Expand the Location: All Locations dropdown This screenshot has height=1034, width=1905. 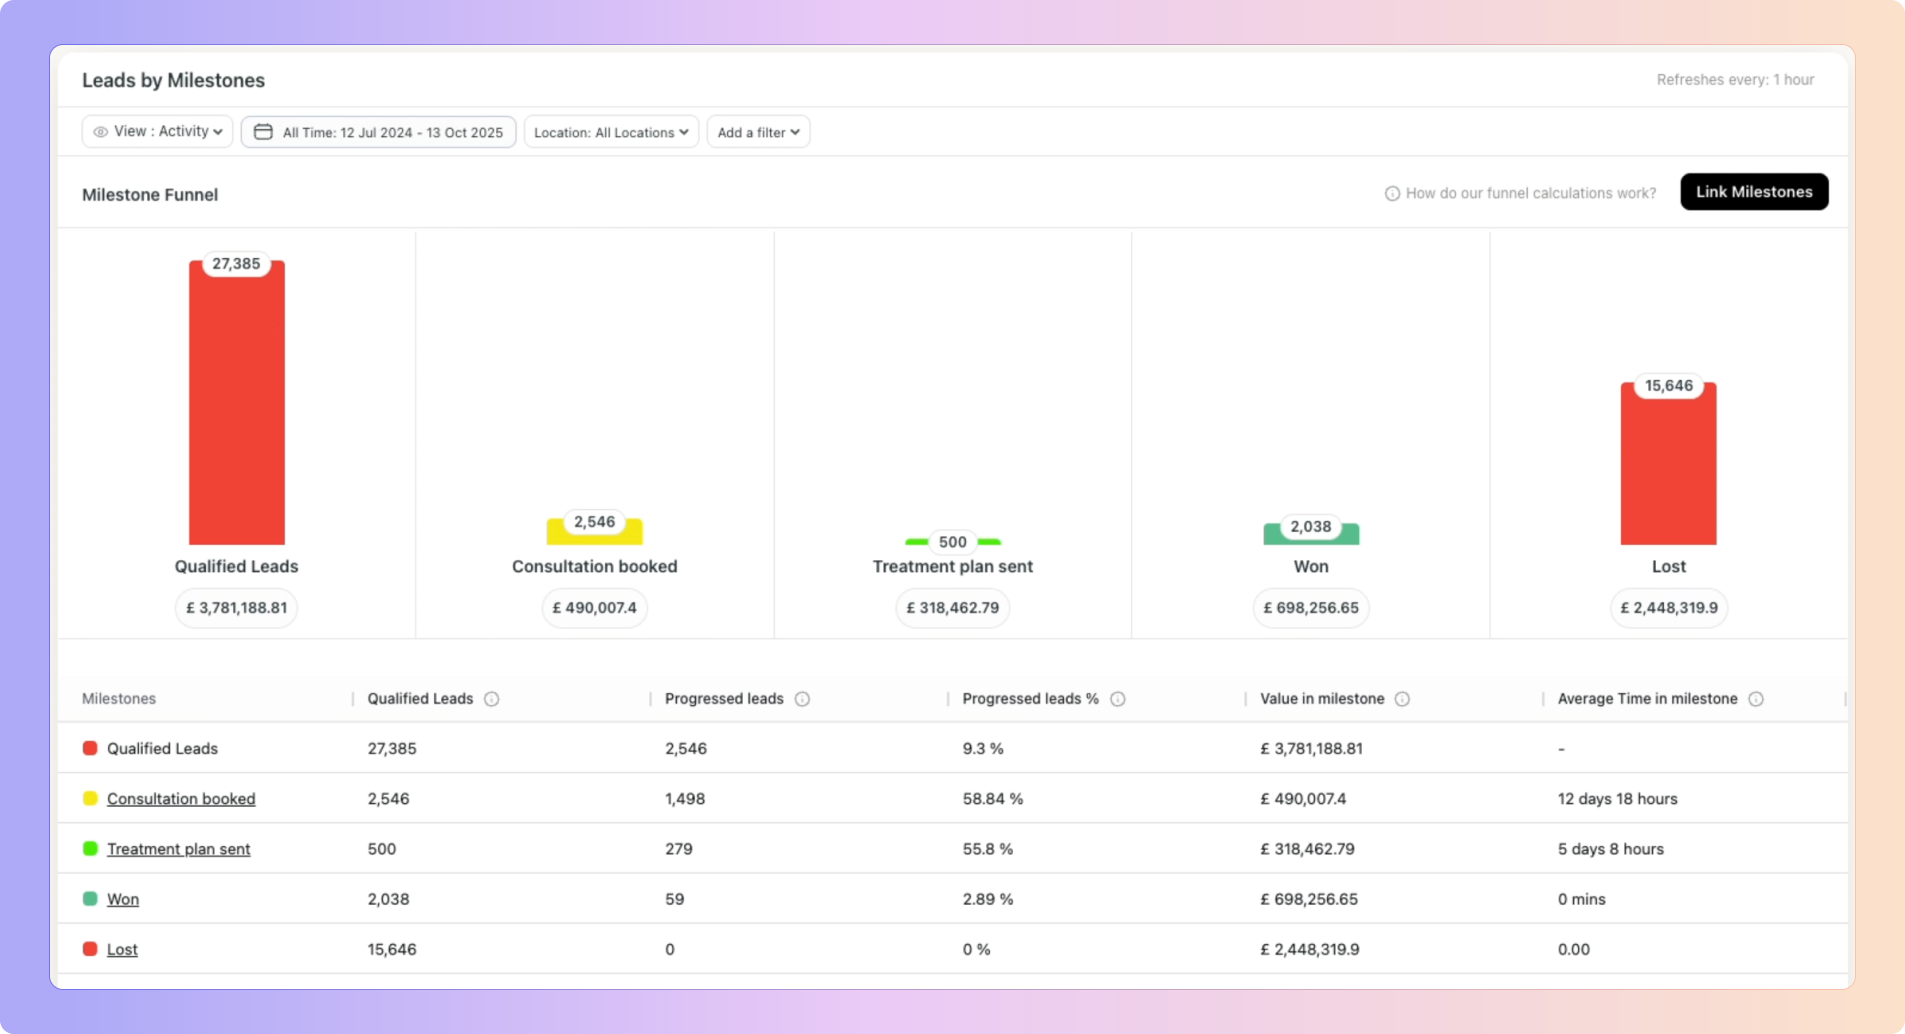point(611,132)
